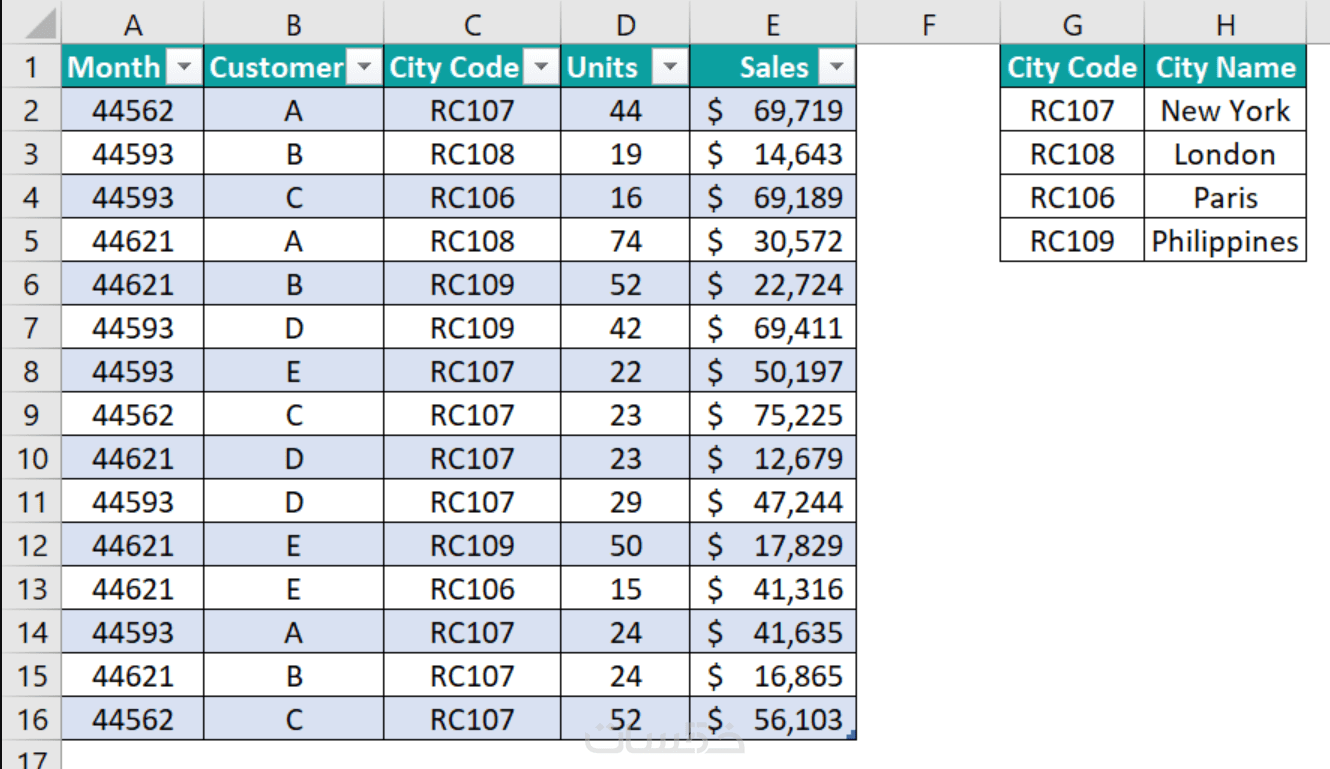Open the Units column filter dropdown
Viewport: 1330px width, 769px height.
(669, 68)
